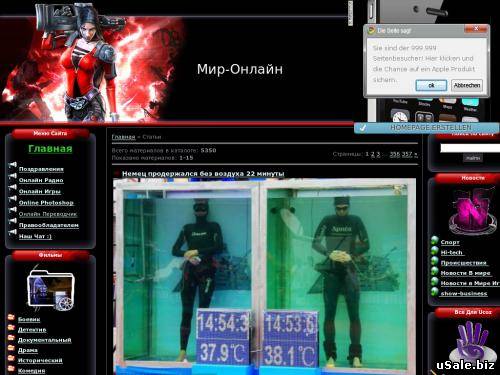Click the megaphone icon beside Поздравления

[x=13, y=165]
